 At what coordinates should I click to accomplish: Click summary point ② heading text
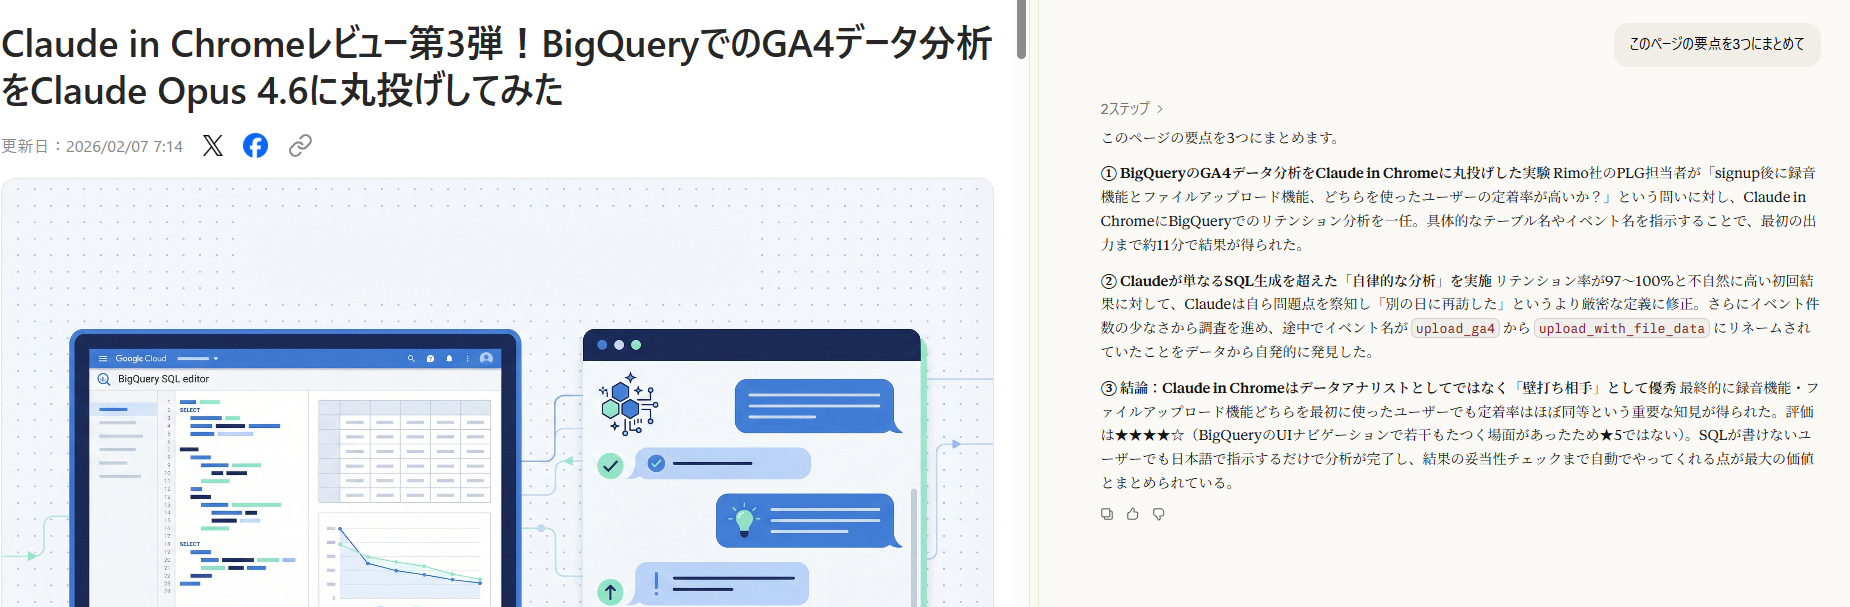(x=1296, y=281)
